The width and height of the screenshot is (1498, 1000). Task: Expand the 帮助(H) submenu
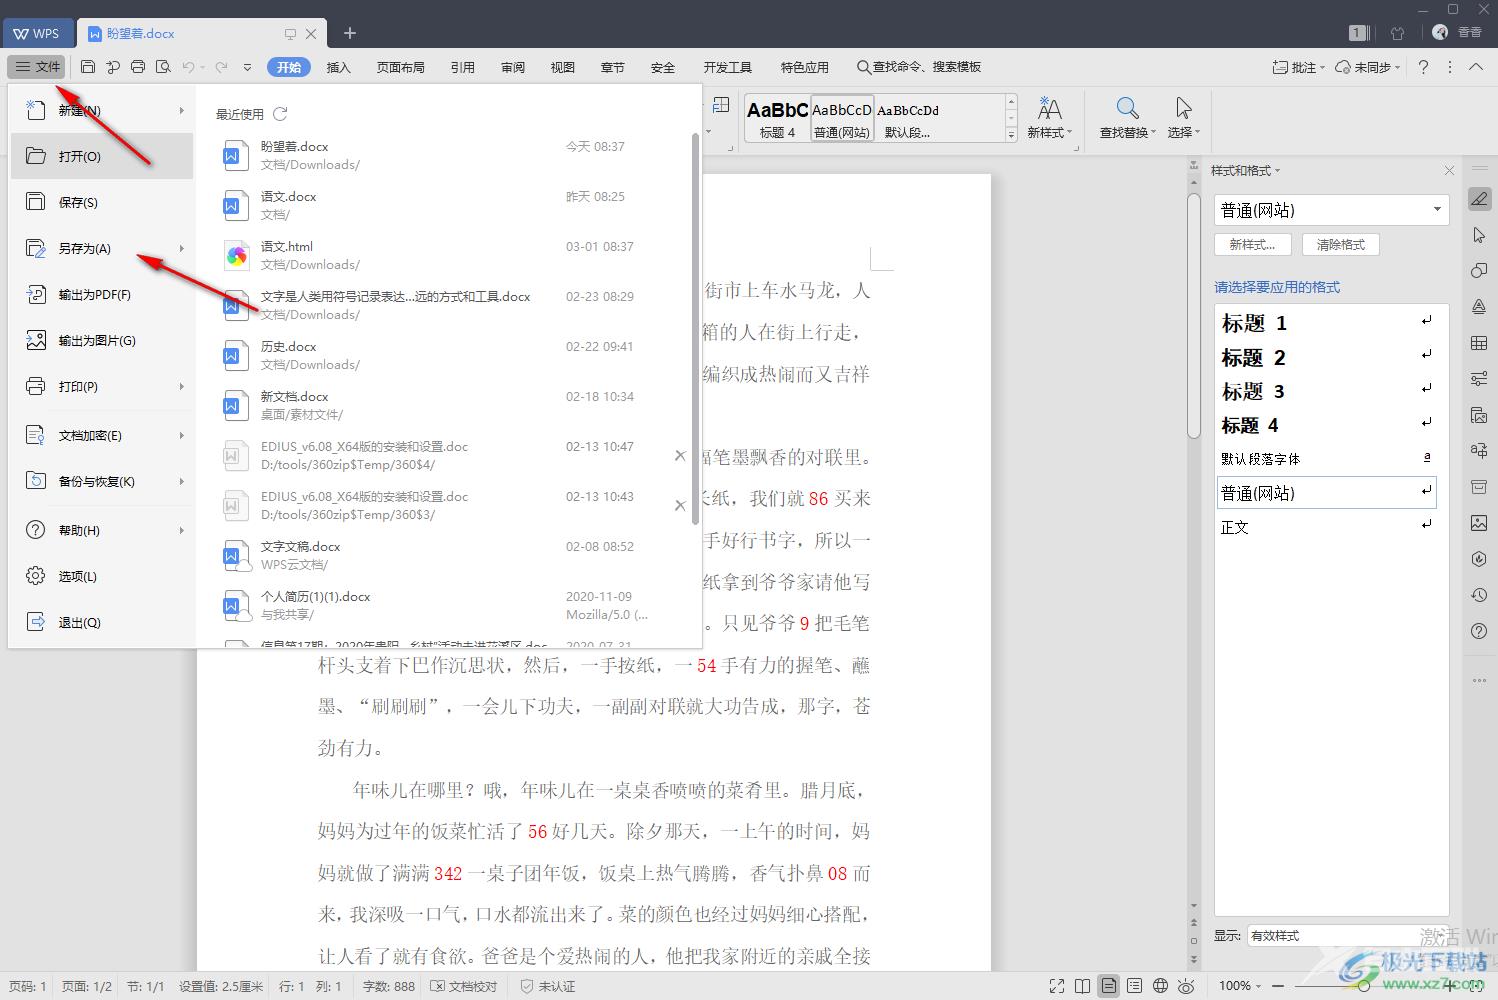click(181, 530)
